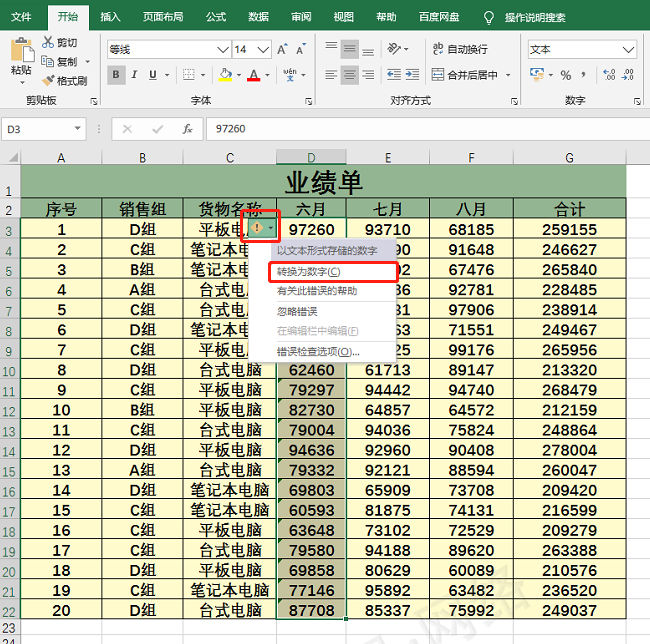The image size is (650, 644).
Task: Click Wrap Text (自动换行)
Action: click(459, 49)
